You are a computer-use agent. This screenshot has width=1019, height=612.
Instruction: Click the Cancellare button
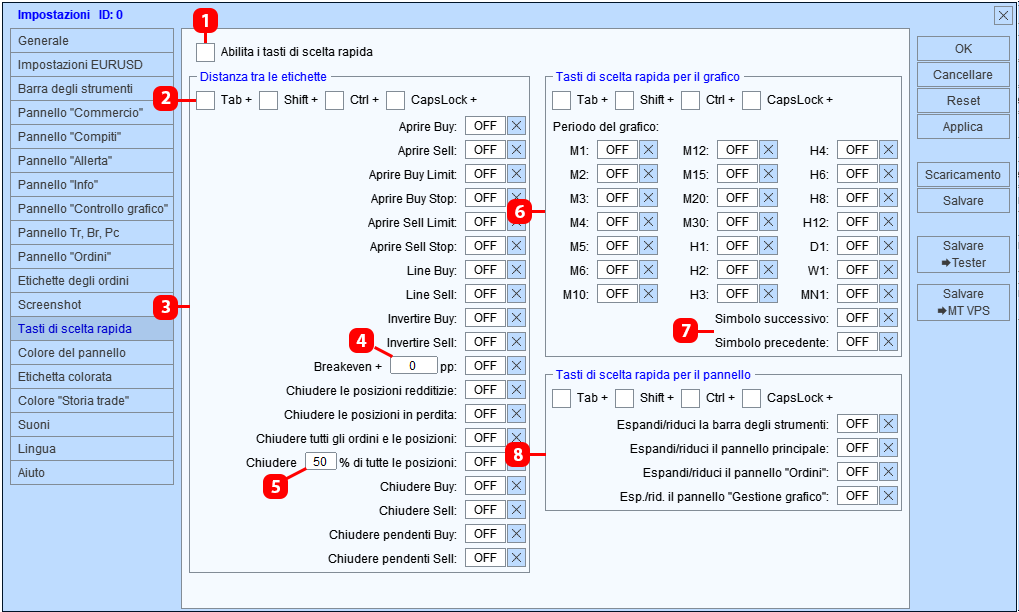pyautogui.click(x=964, y=75)
